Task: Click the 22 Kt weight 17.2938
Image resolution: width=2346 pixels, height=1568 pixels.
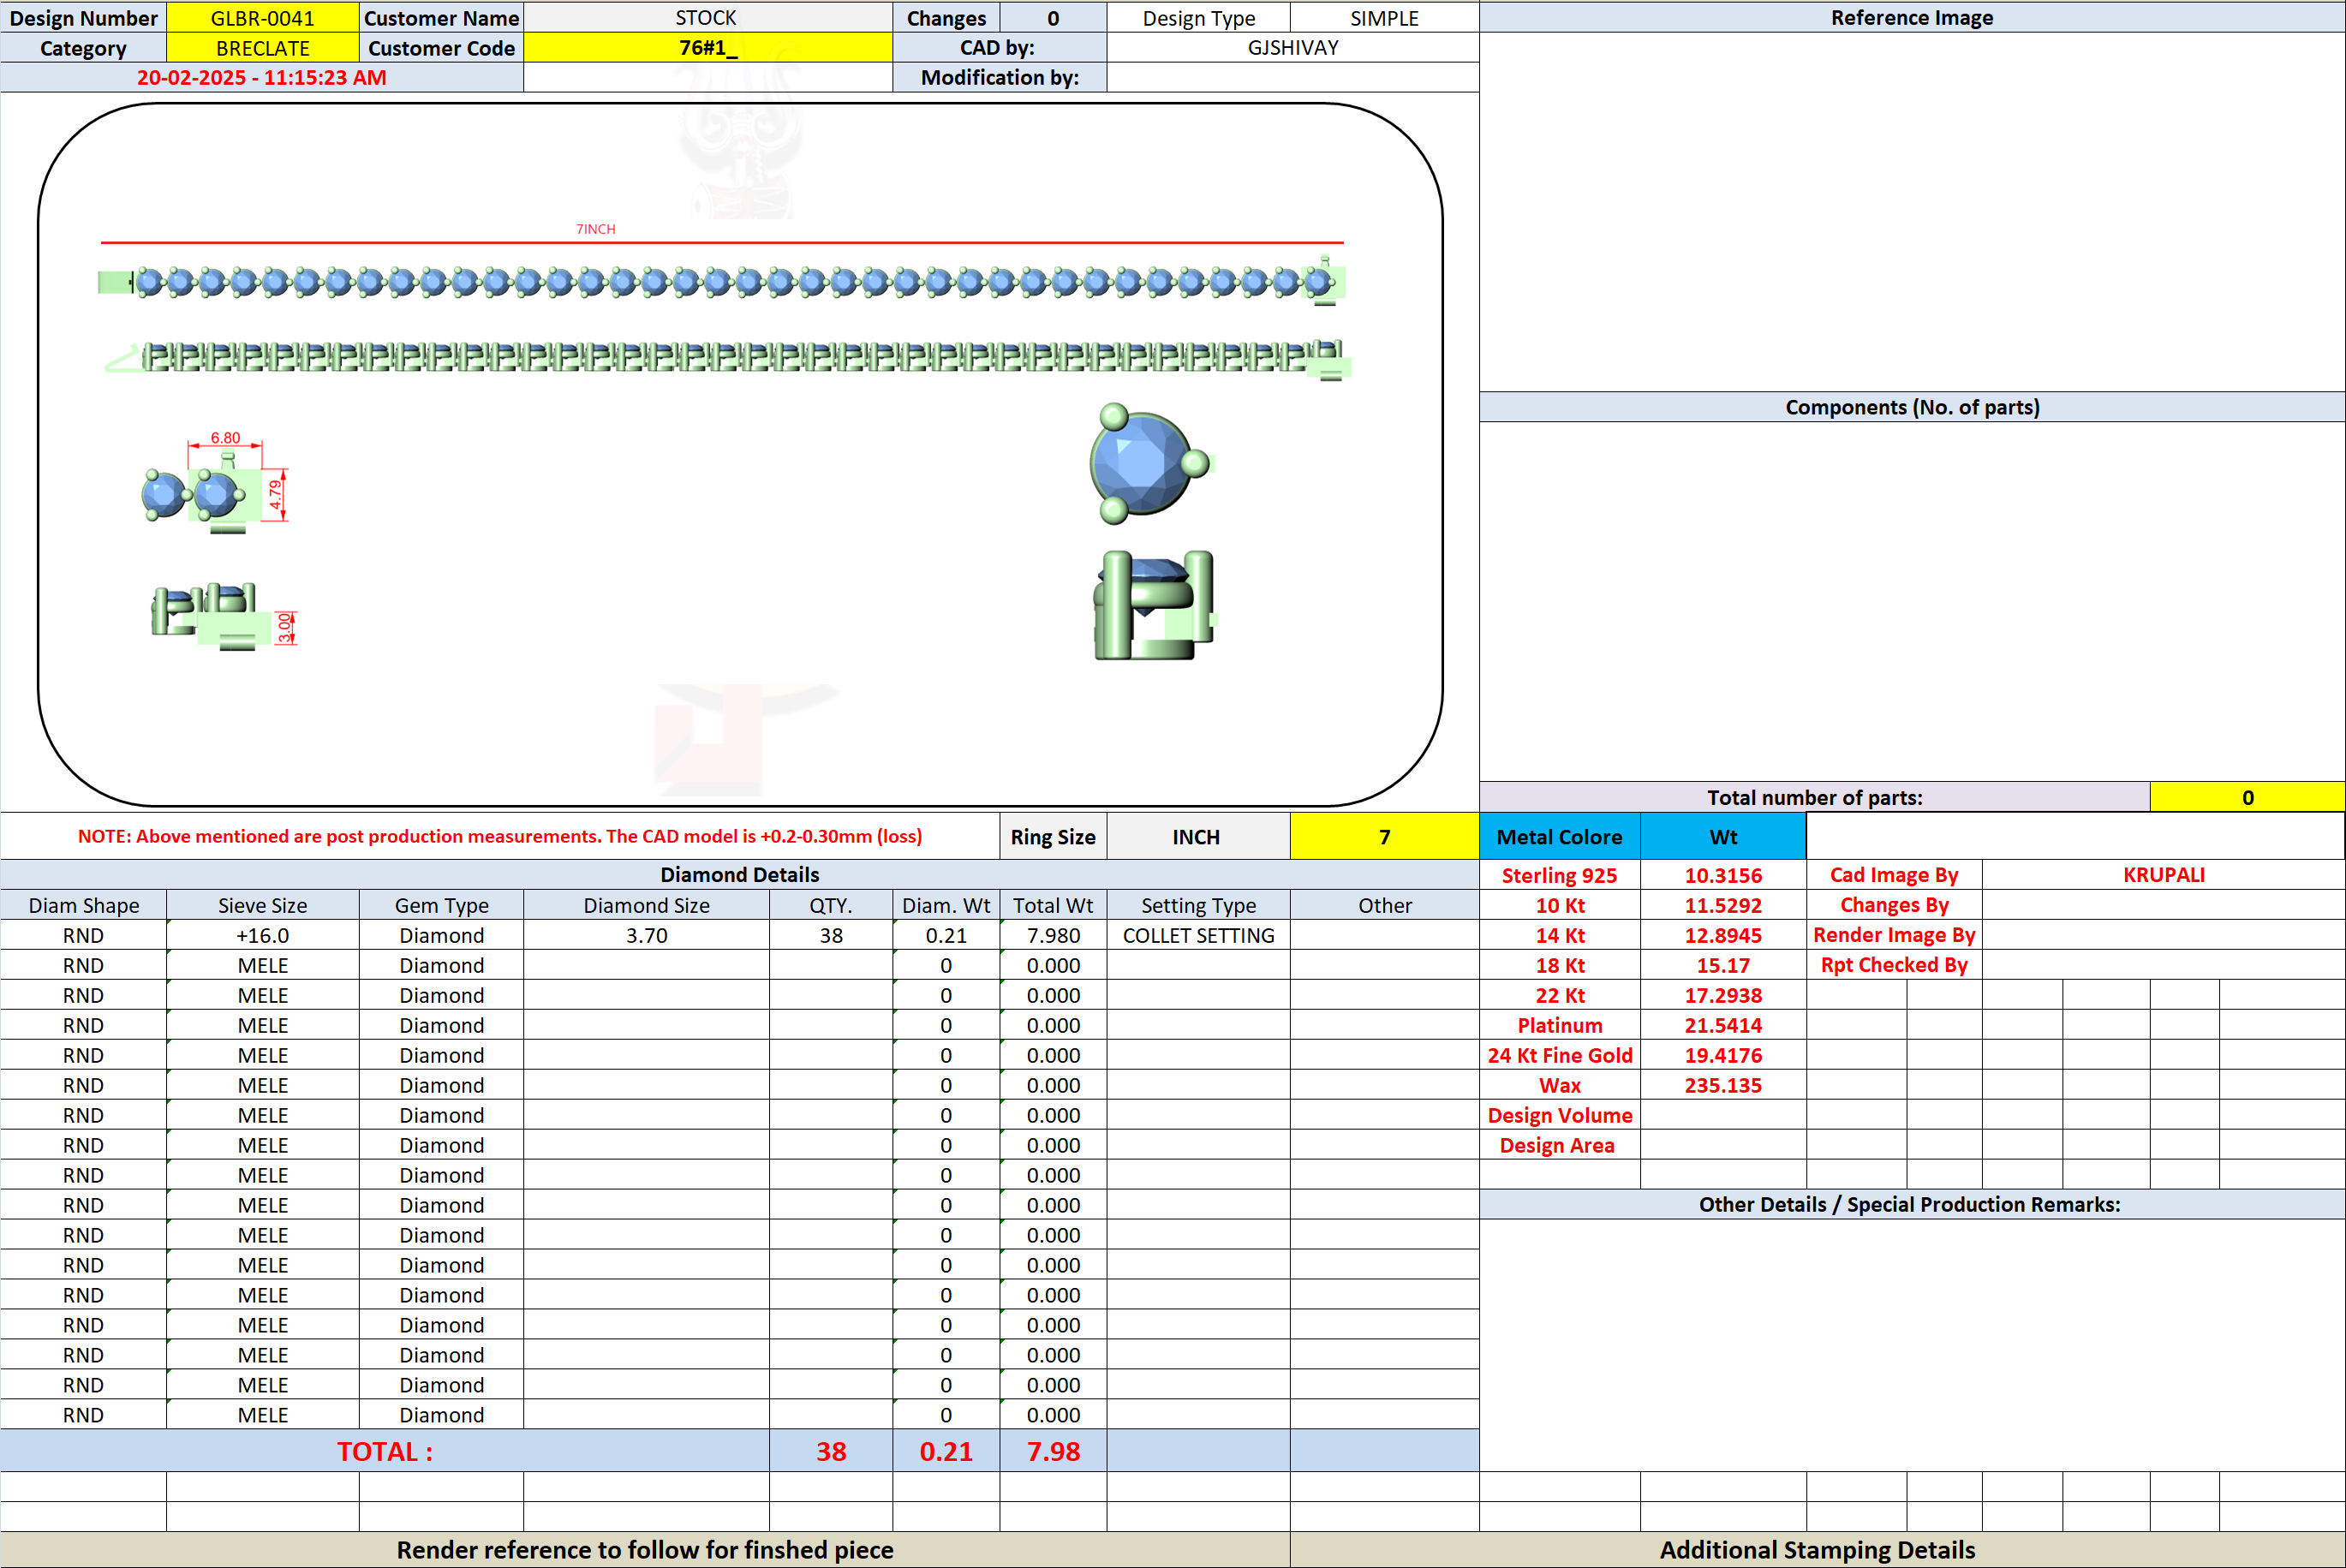Action: pos(1723,995)
